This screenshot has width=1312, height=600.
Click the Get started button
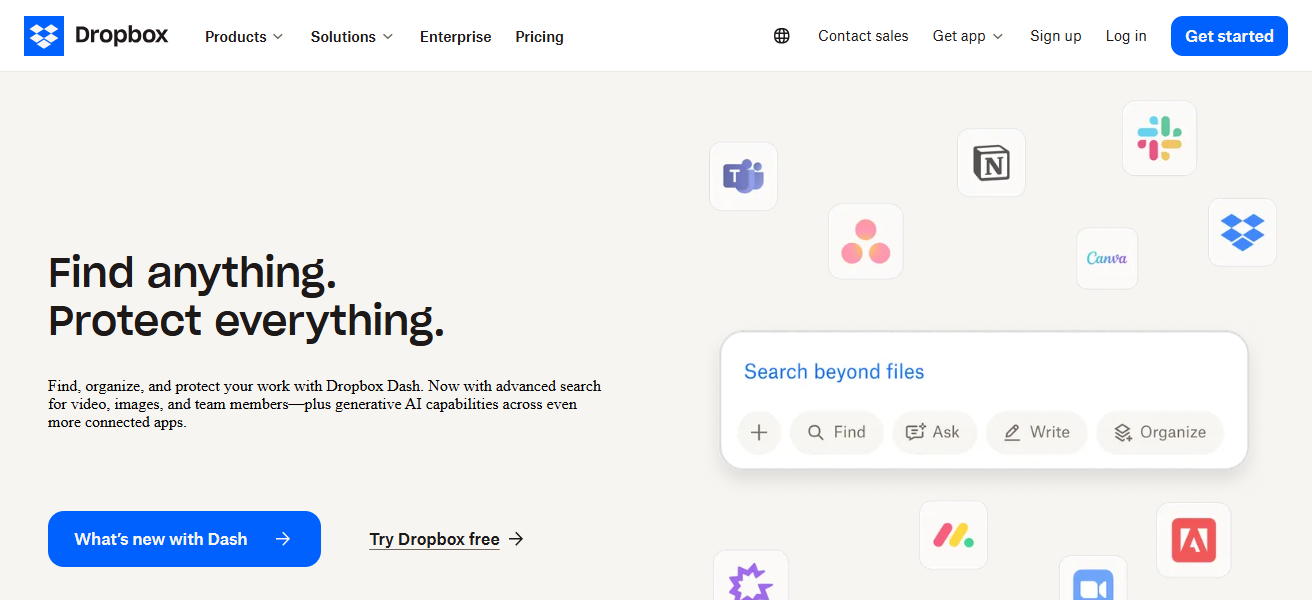click(x=1229, y=35)
